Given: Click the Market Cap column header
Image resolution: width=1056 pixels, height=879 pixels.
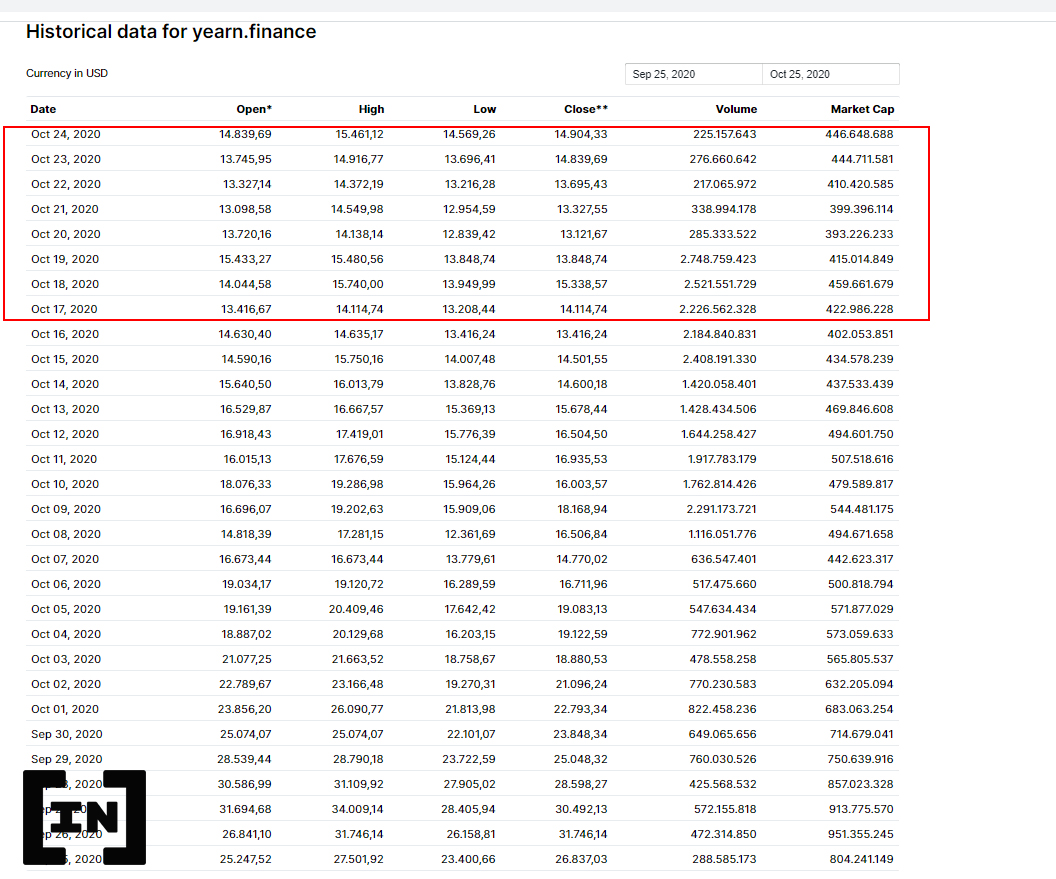Looking at the screenshot, I should click(862, 109).
